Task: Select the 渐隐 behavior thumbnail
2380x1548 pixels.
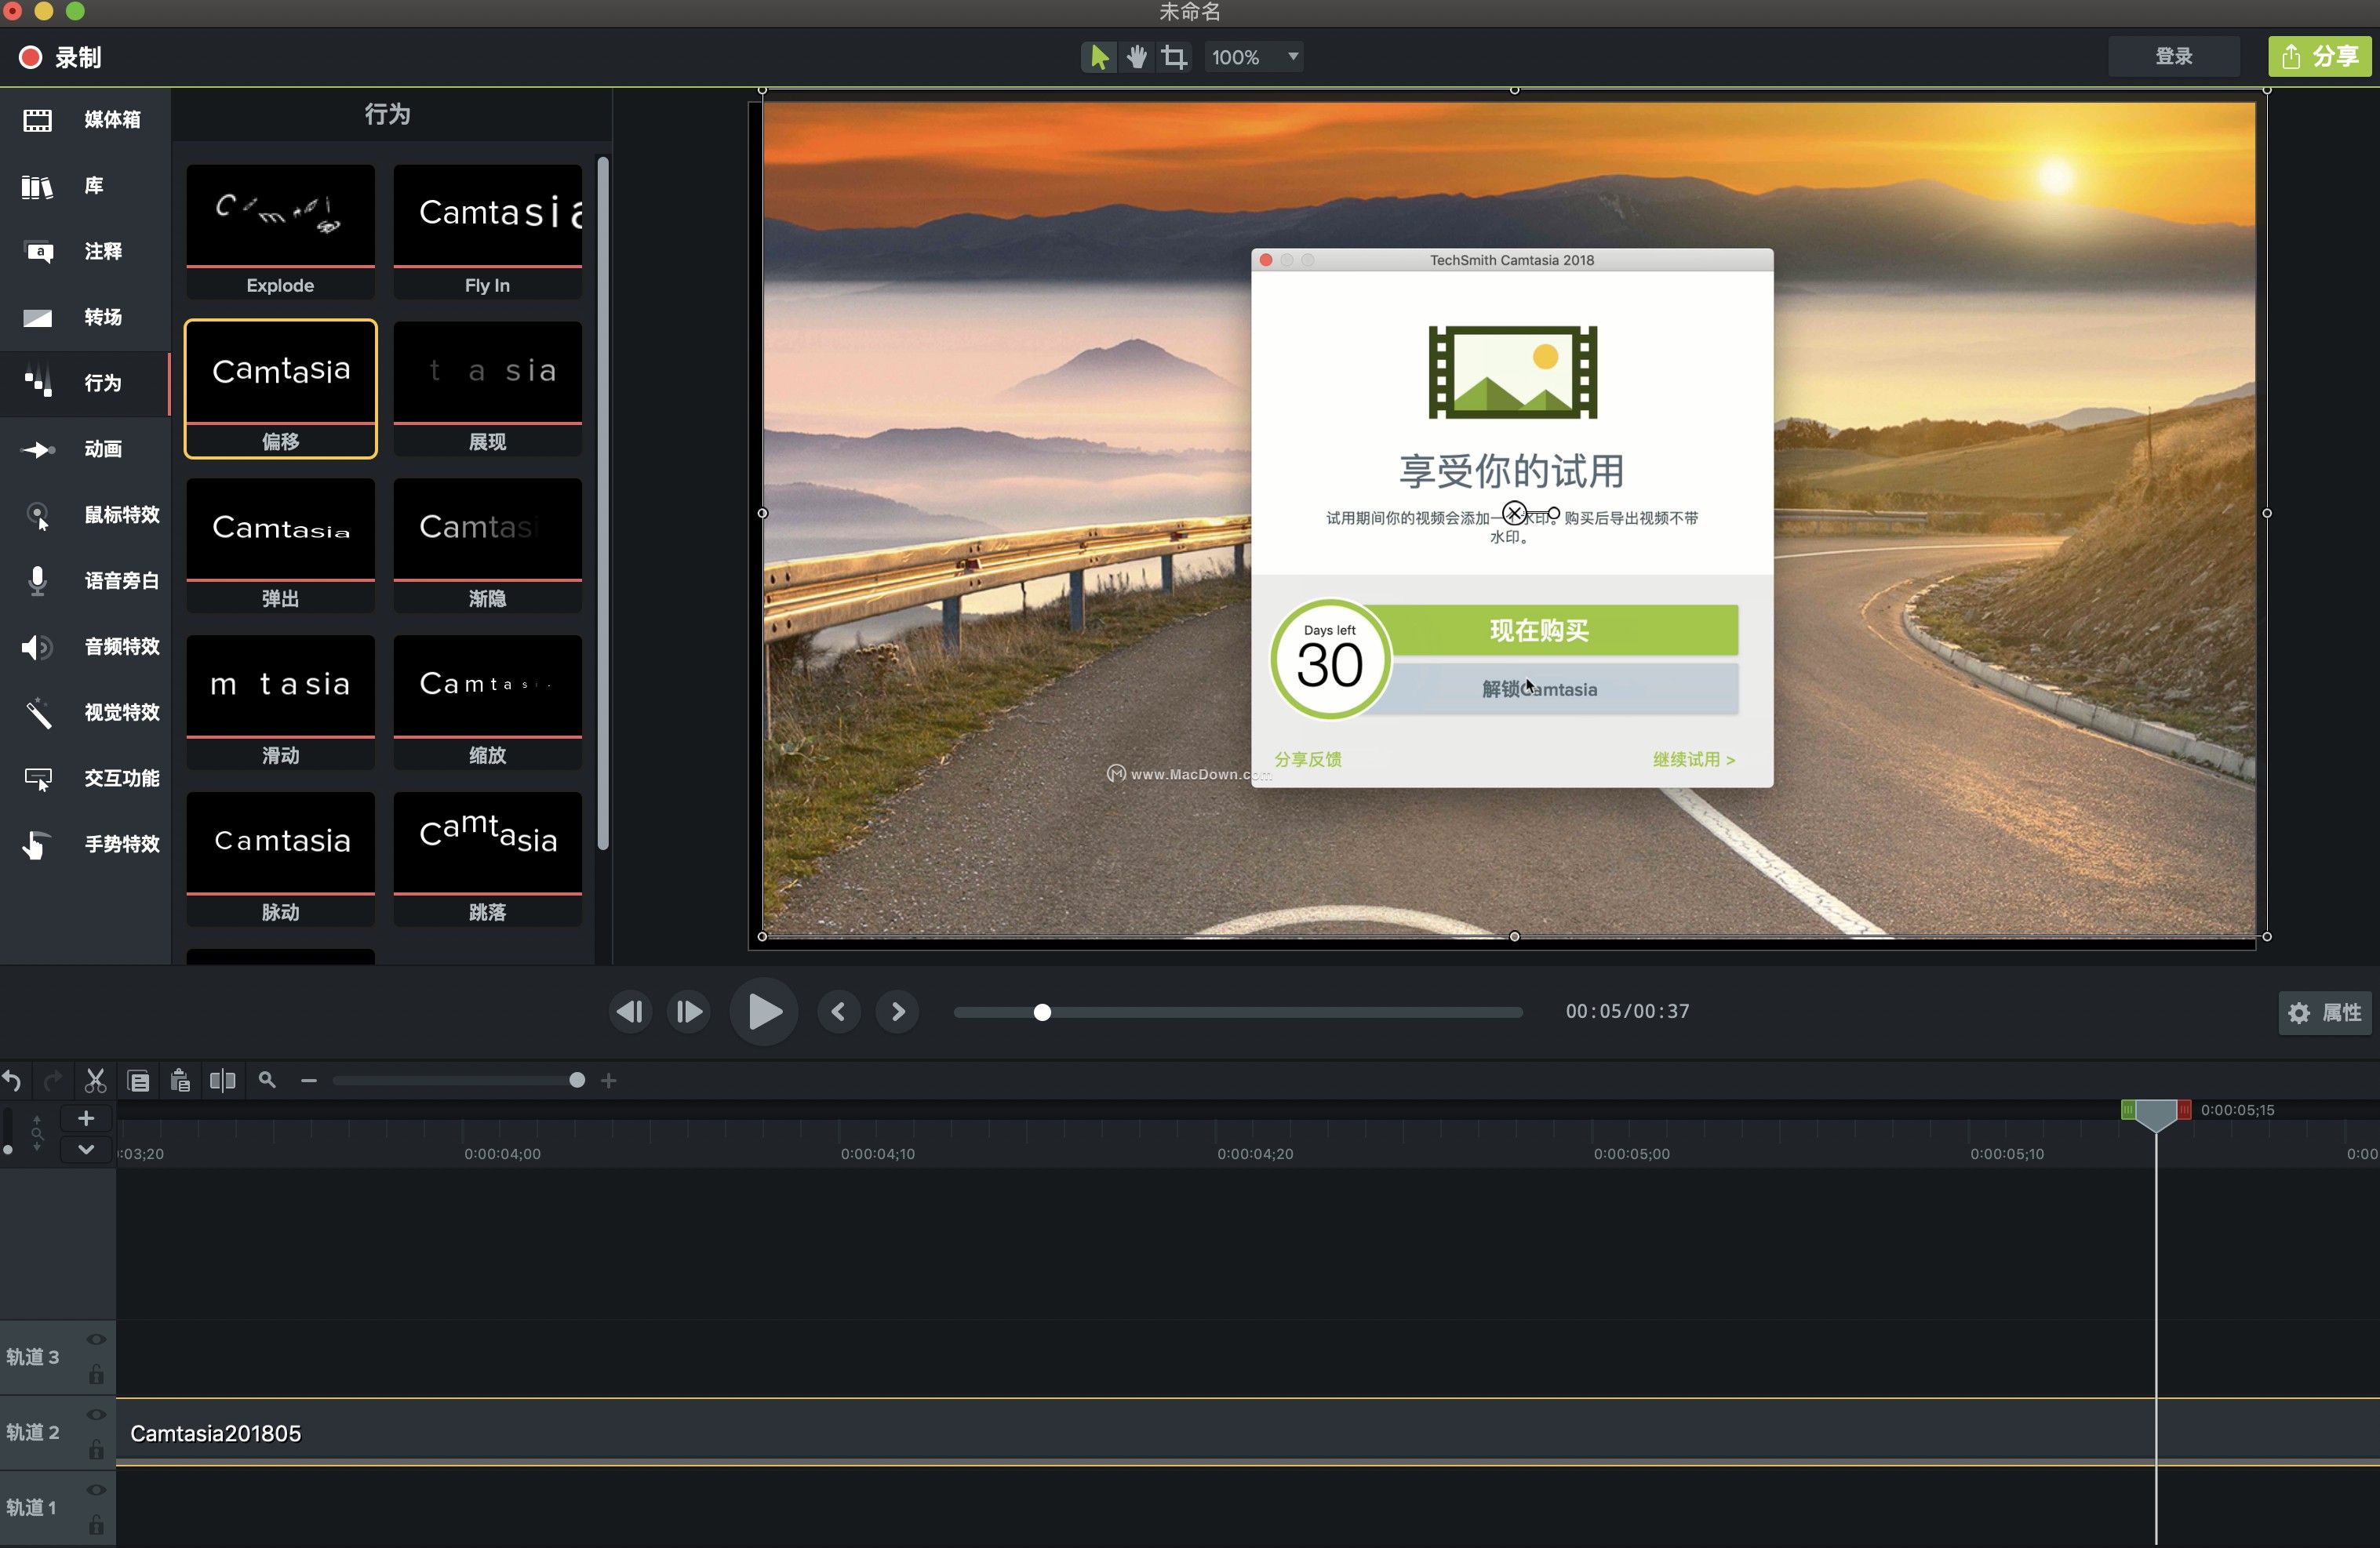Action: (x=487, y=545)
